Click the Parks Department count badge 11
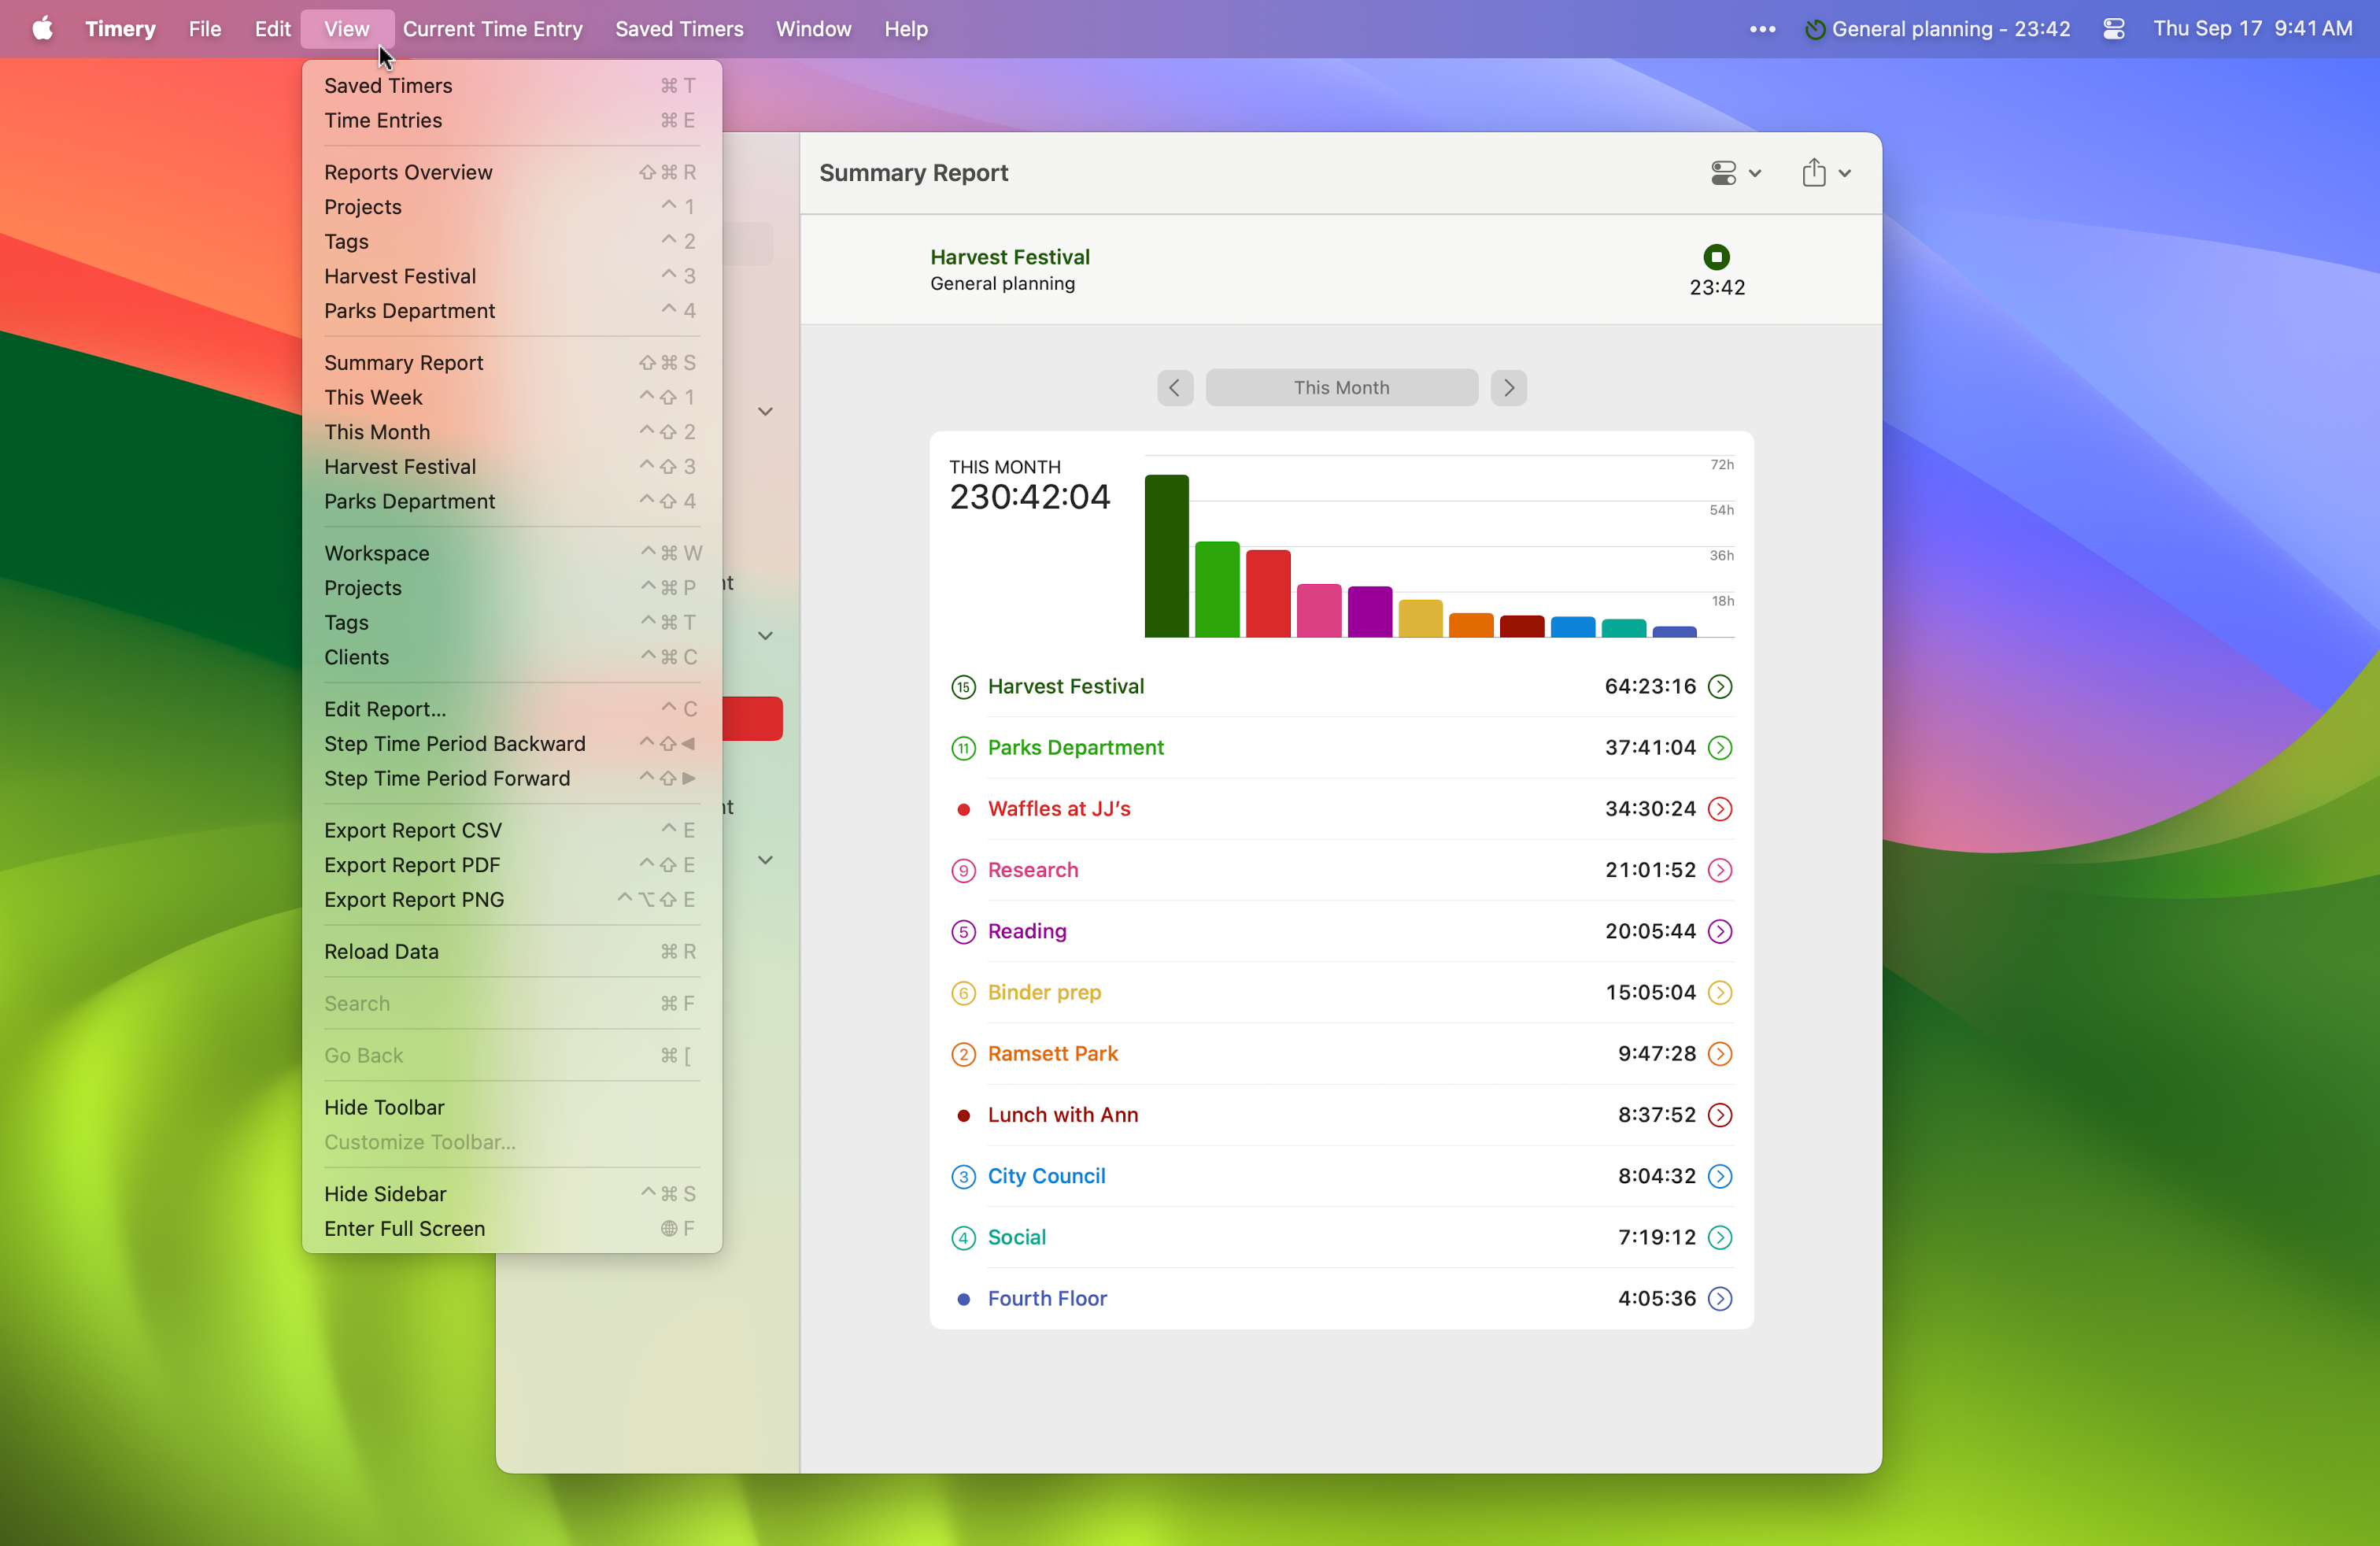Image resolution: width=2380 pixels, height=1546 pixels. pos(963,748)
